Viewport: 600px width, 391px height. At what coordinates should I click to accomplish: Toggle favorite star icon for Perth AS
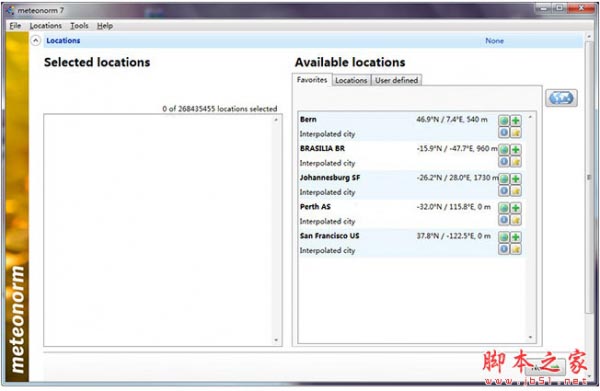click(x=516, y=220)
